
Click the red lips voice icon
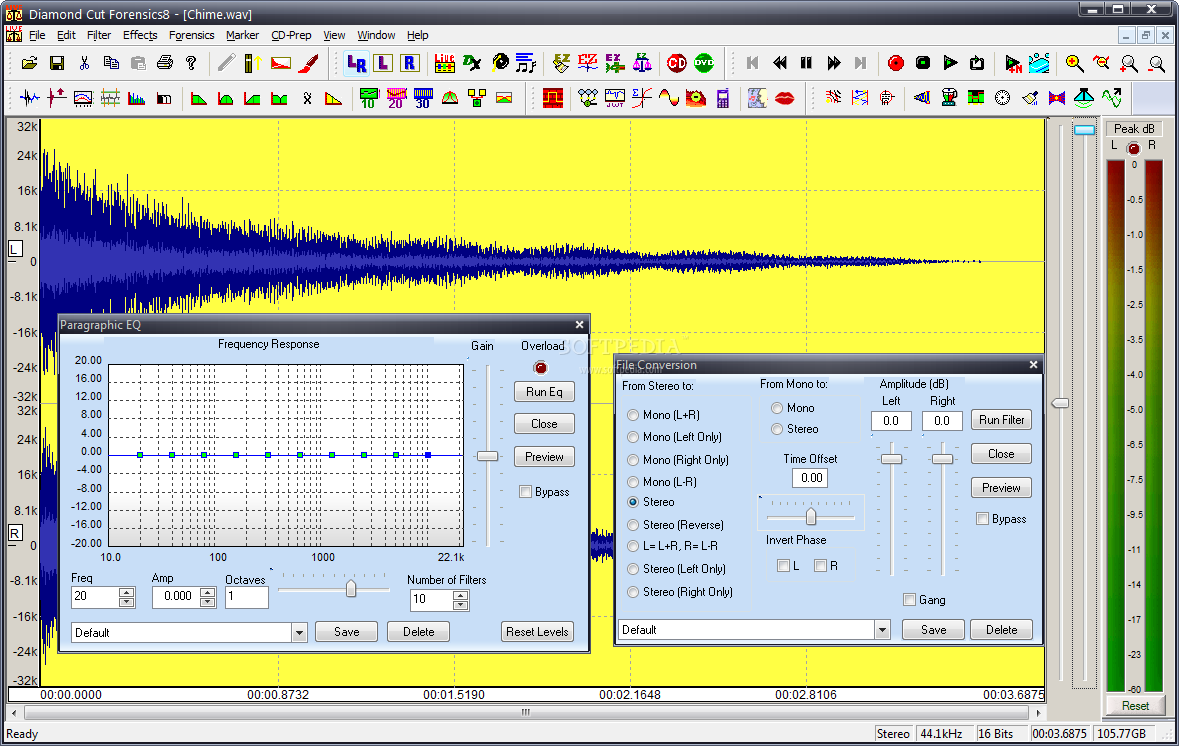[x=784, y=98]
